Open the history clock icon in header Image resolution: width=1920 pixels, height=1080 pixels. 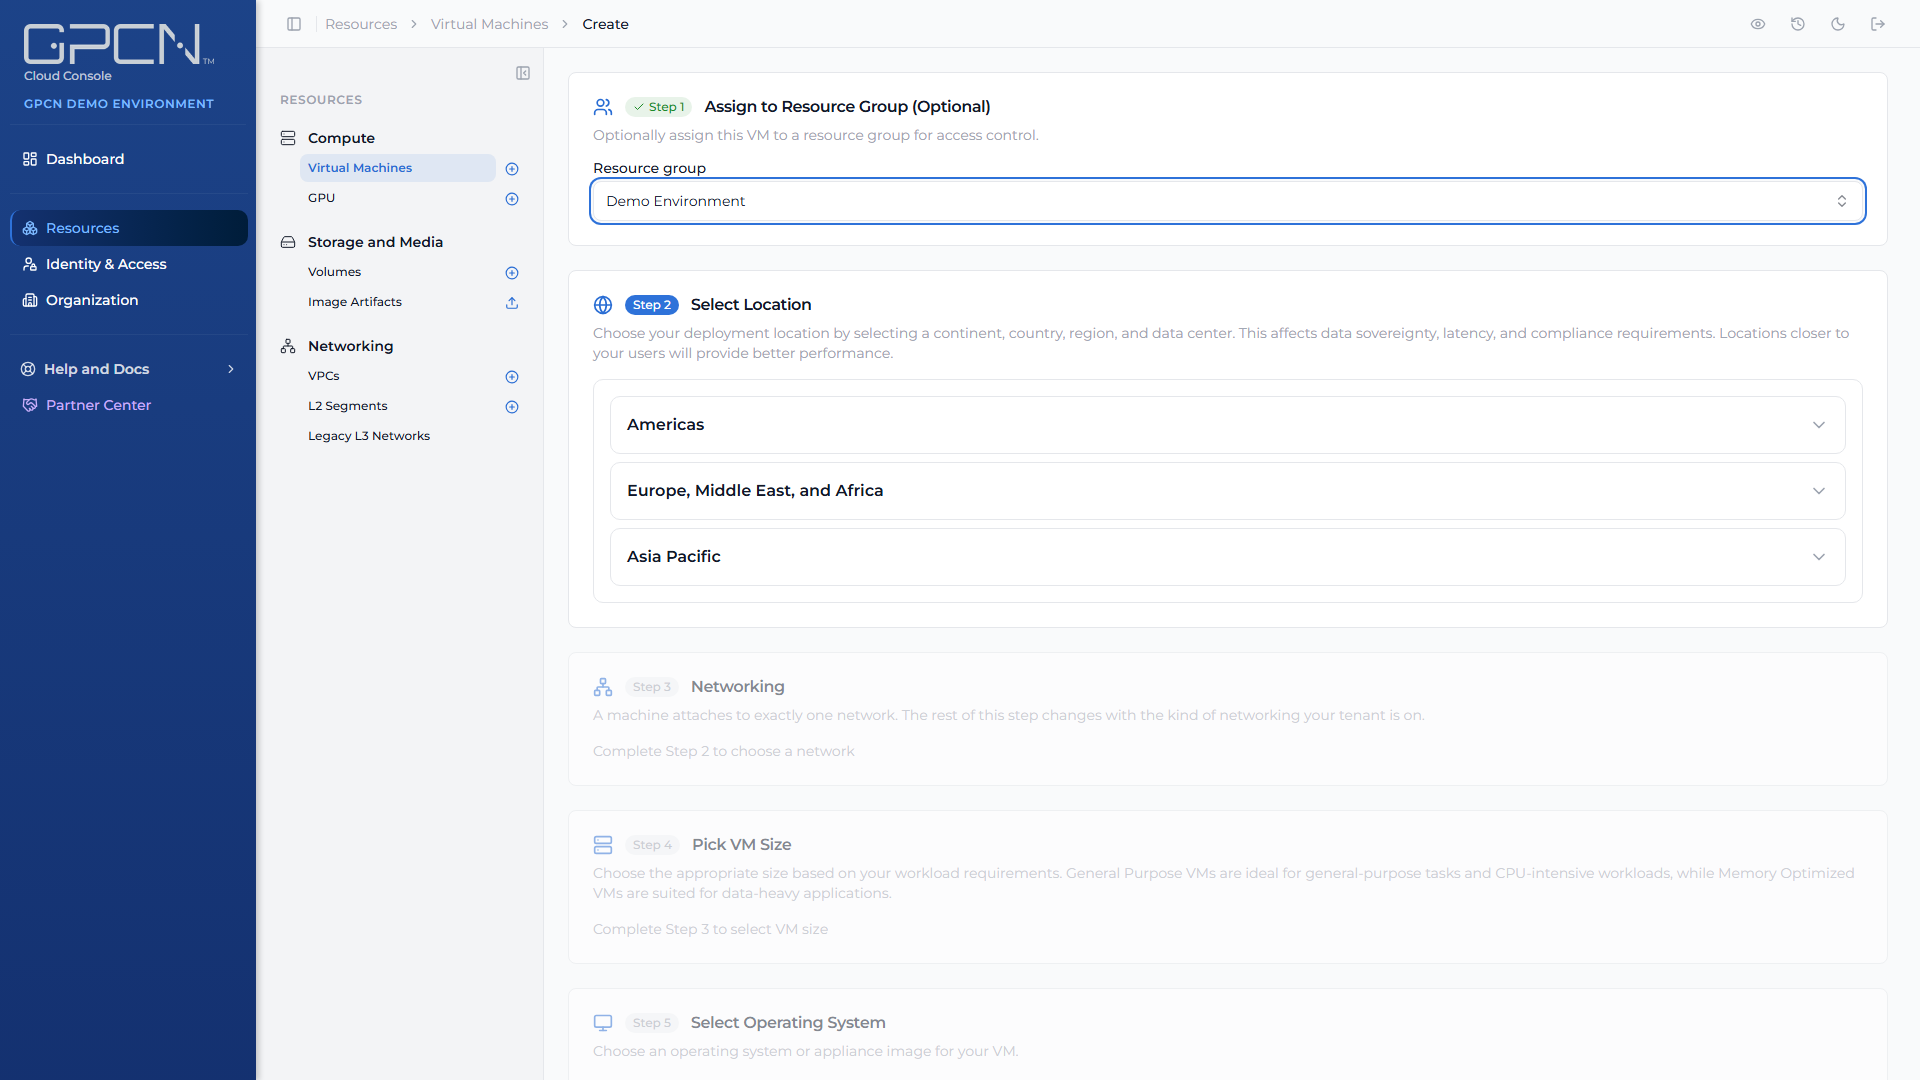[1798, 24]
